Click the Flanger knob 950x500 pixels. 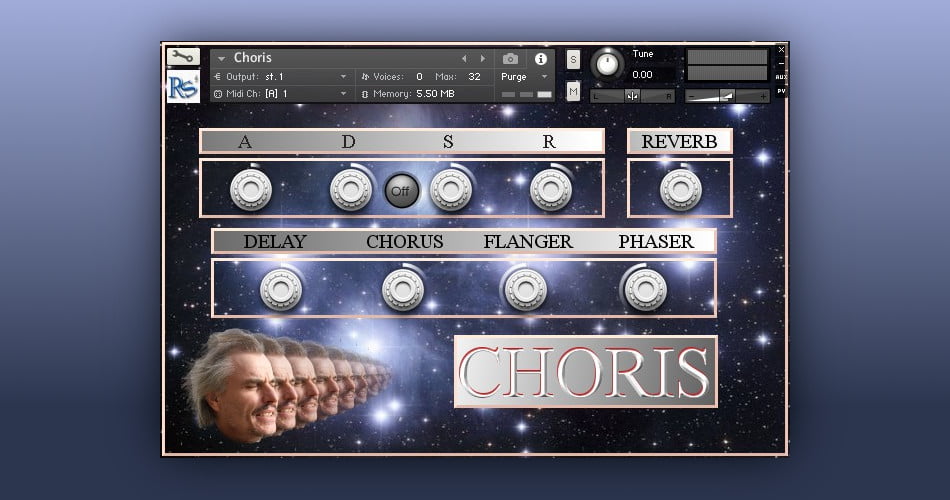tap(526, 290)
